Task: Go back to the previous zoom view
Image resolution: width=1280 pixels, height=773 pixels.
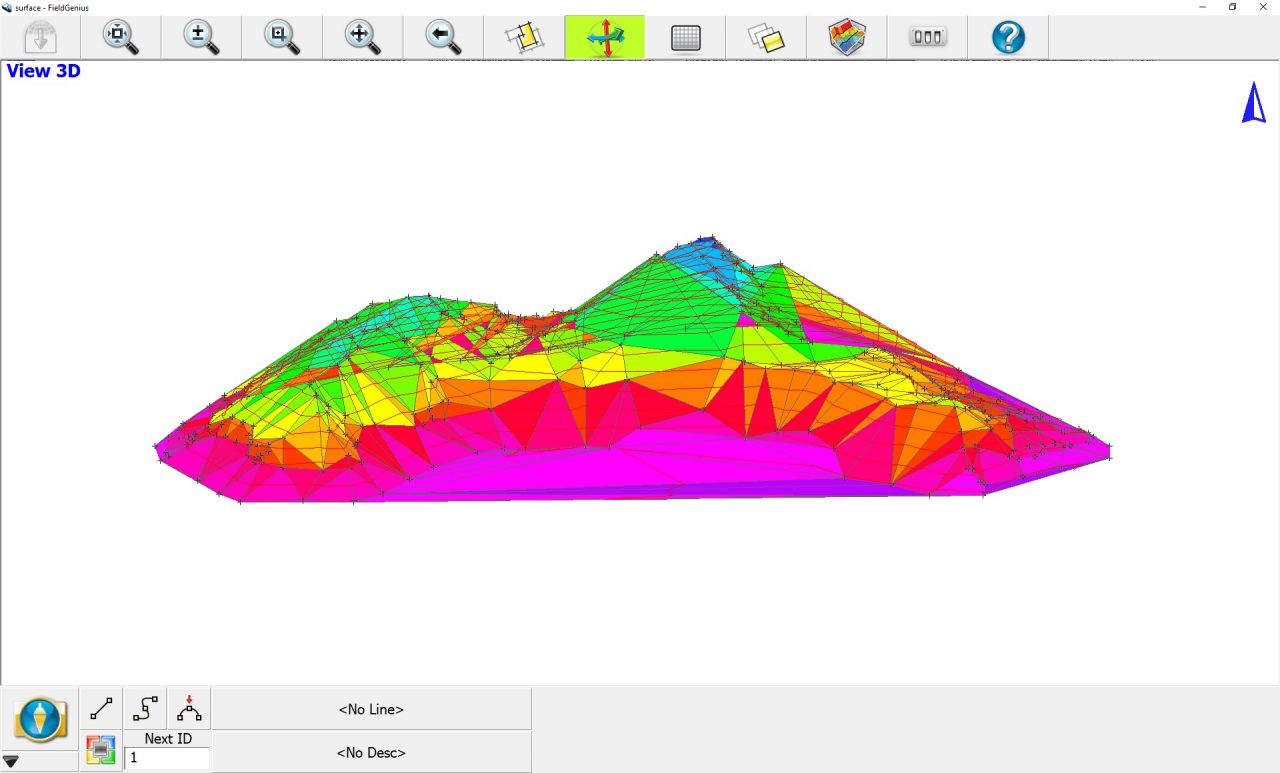Action: [x=443, y=37]
